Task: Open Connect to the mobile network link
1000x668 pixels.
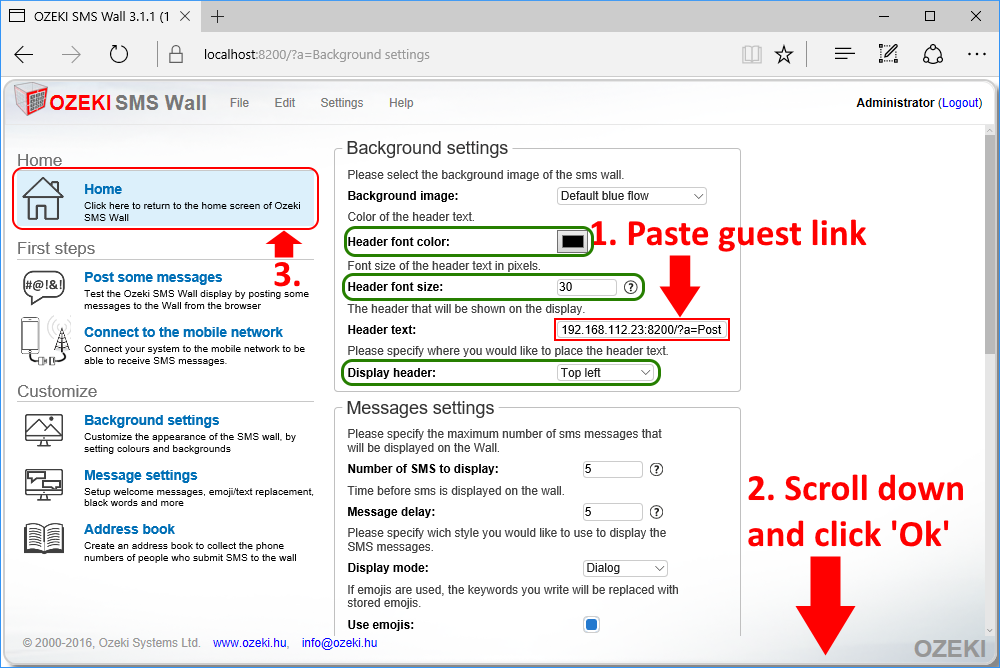Action: pos(183,332)
